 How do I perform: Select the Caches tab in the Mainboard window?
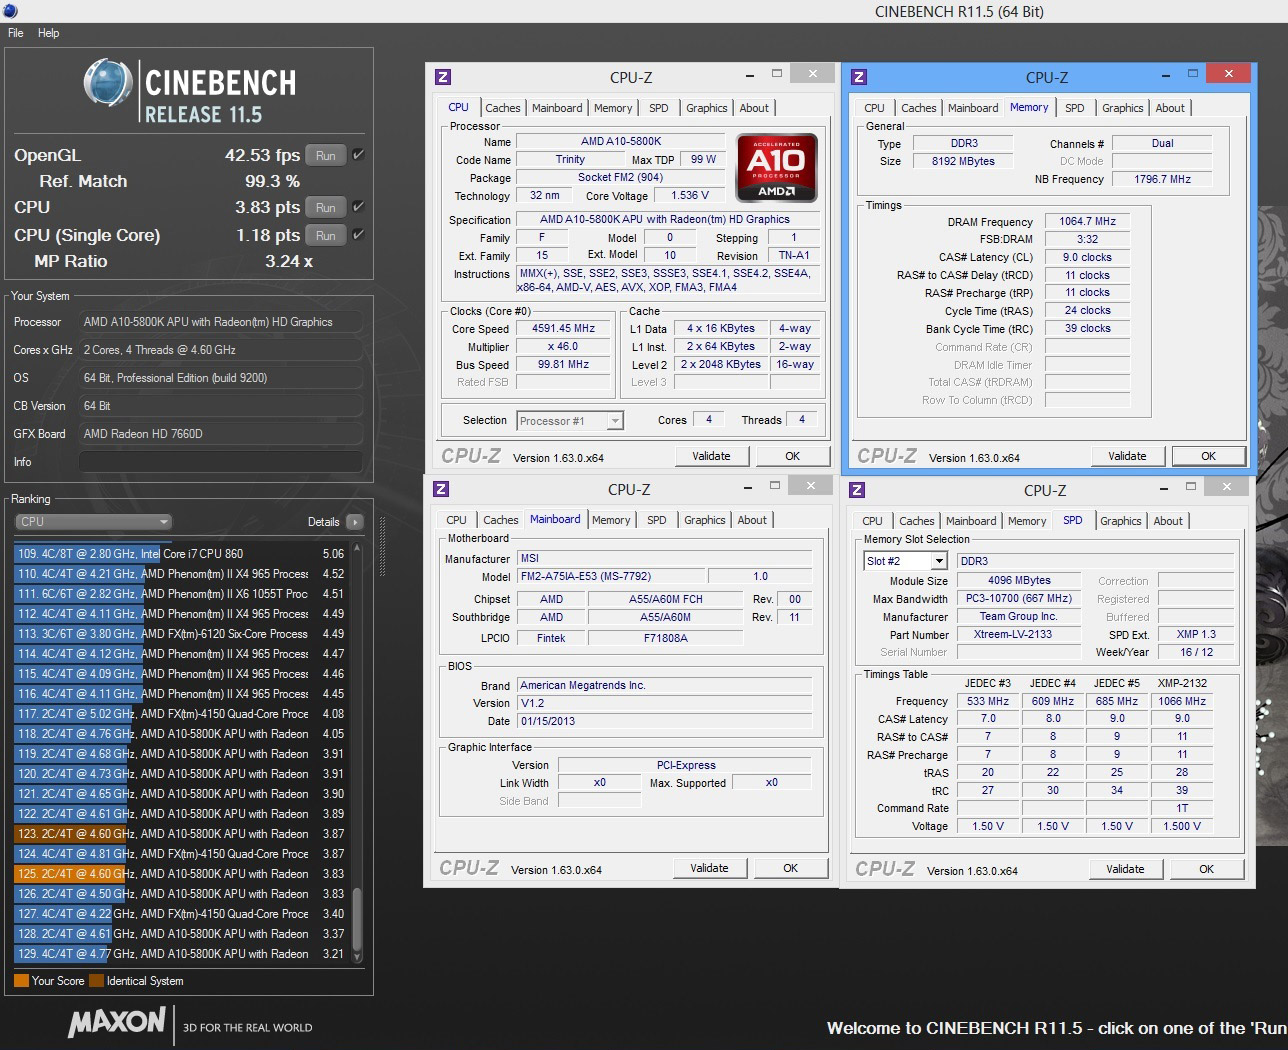coord(501,520)
